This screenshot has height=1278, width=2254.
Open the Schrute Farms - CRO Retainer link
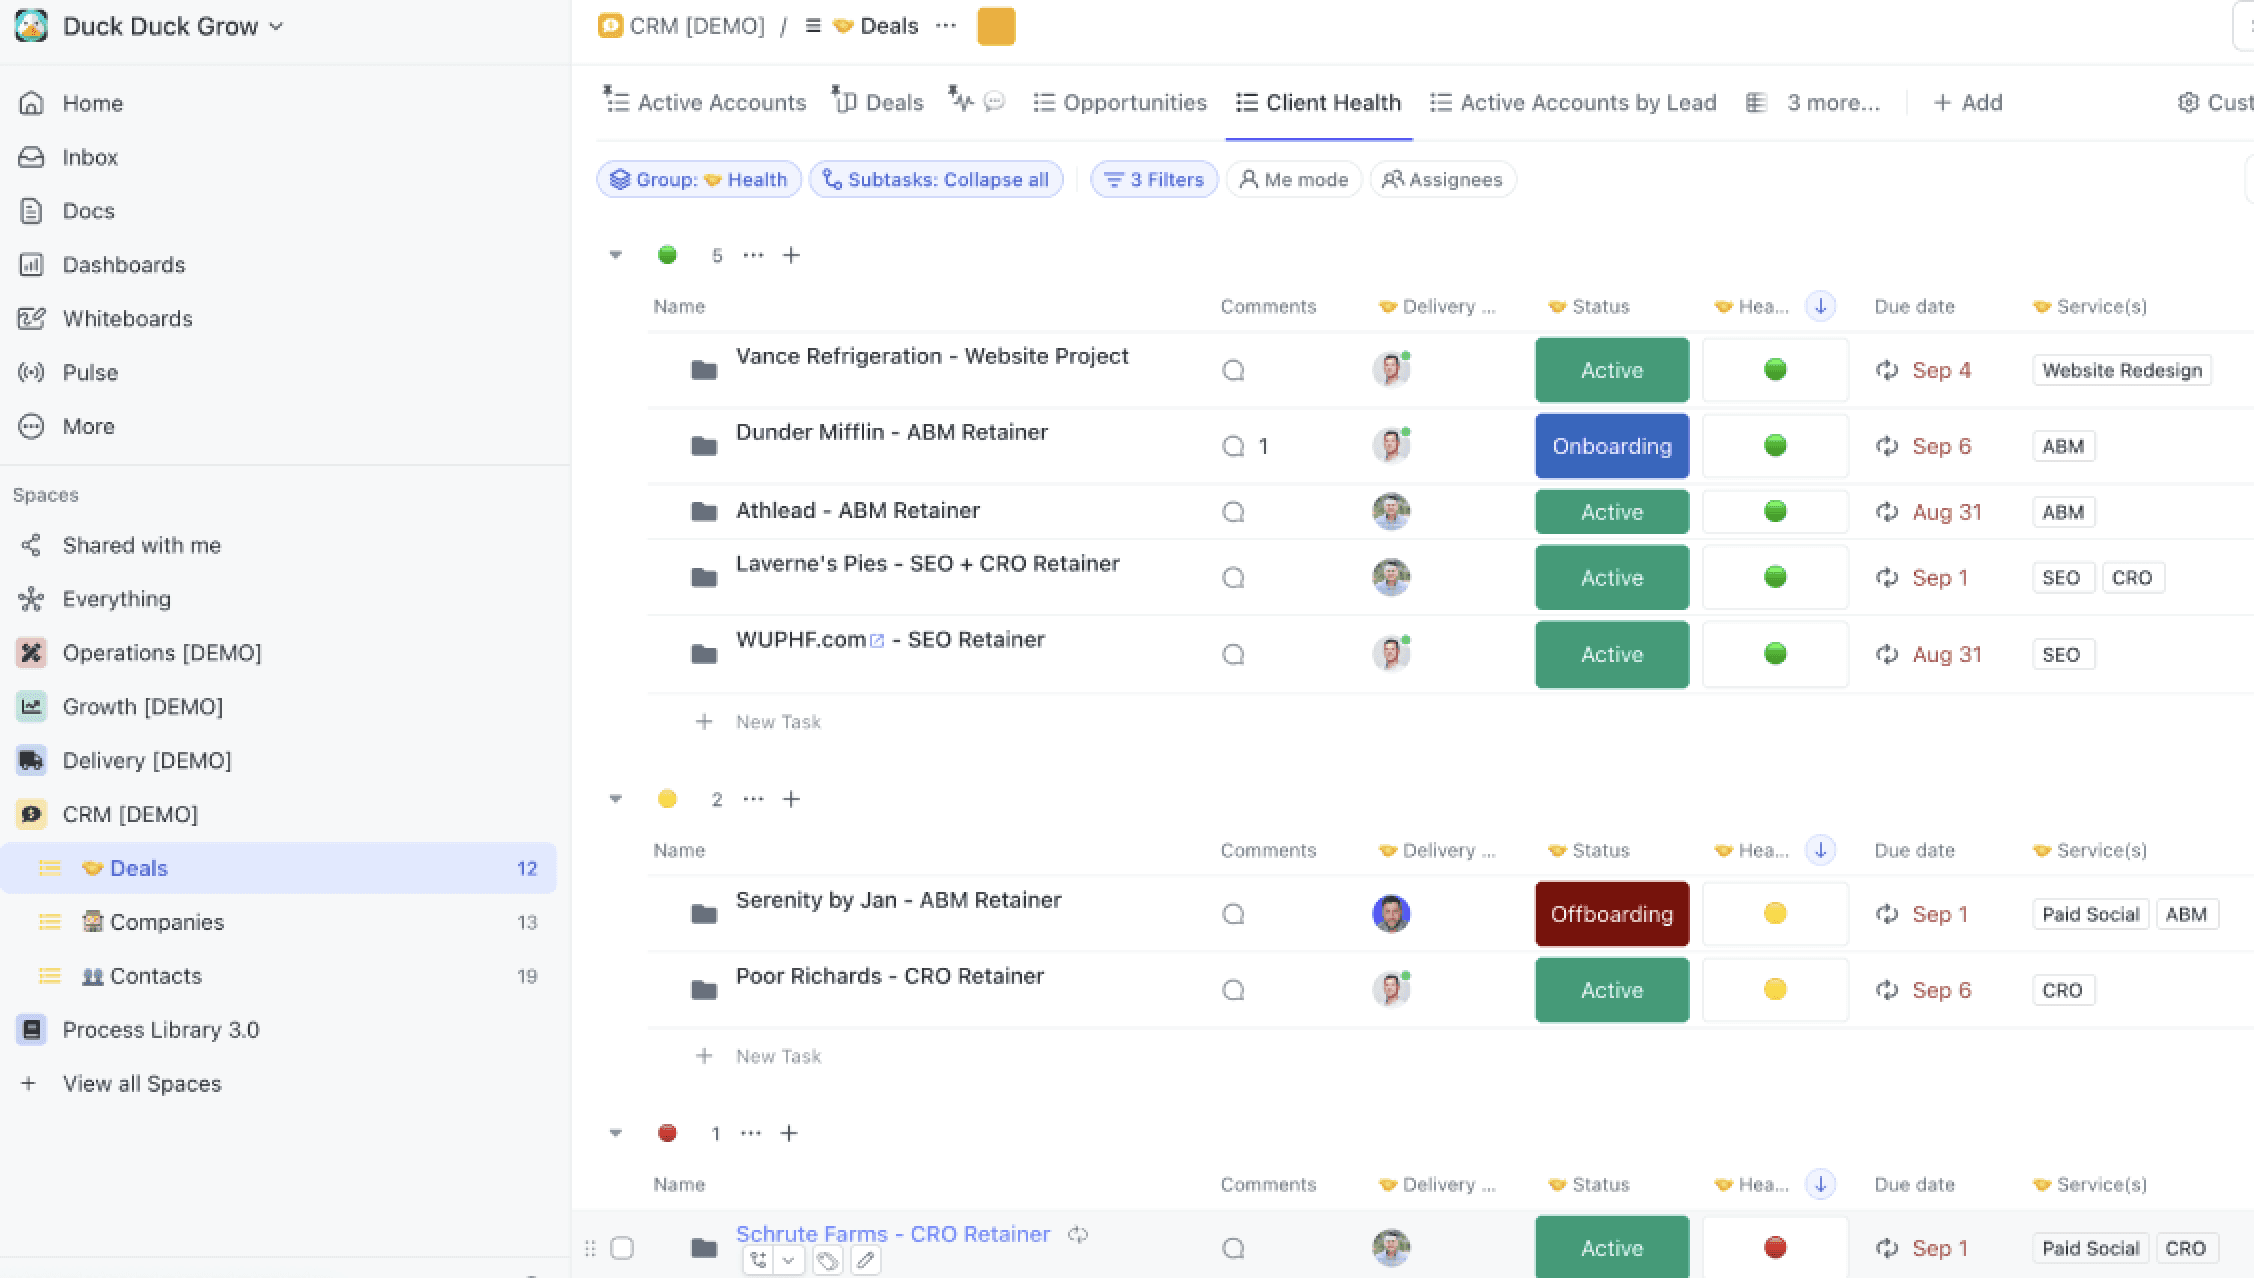[x=893, y=1234]
